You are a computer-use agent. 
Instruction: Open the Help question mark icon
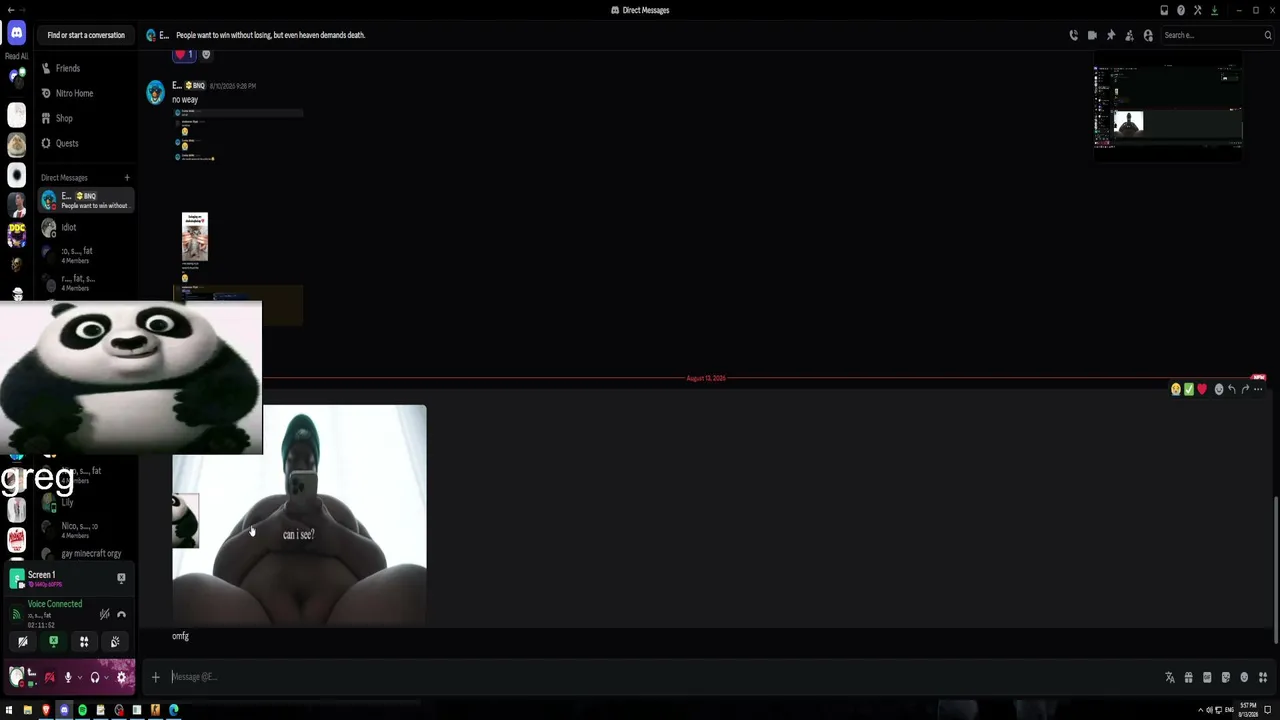(x=1181, y=10)
